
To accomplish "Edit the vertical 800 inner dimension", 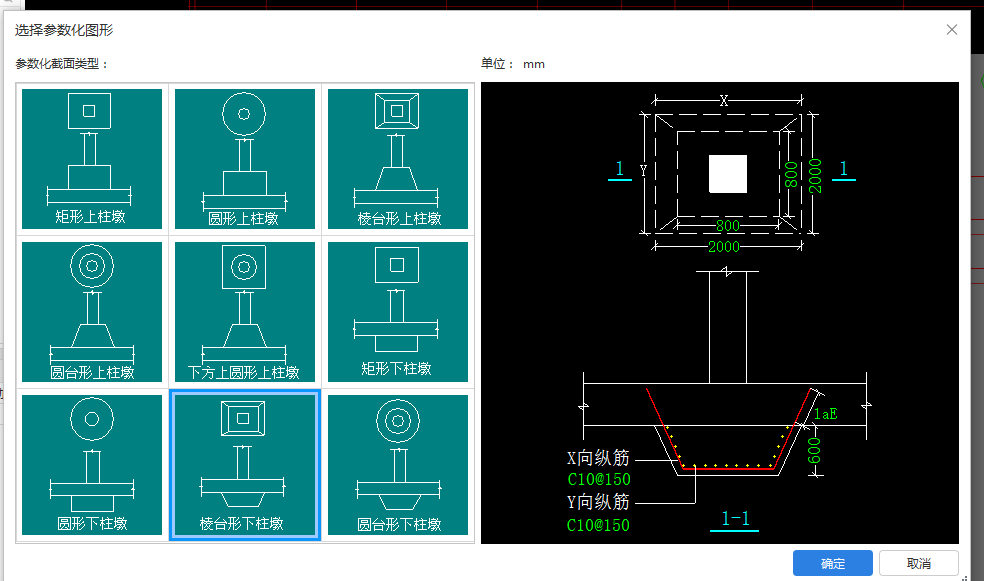I will coord(791,174).
